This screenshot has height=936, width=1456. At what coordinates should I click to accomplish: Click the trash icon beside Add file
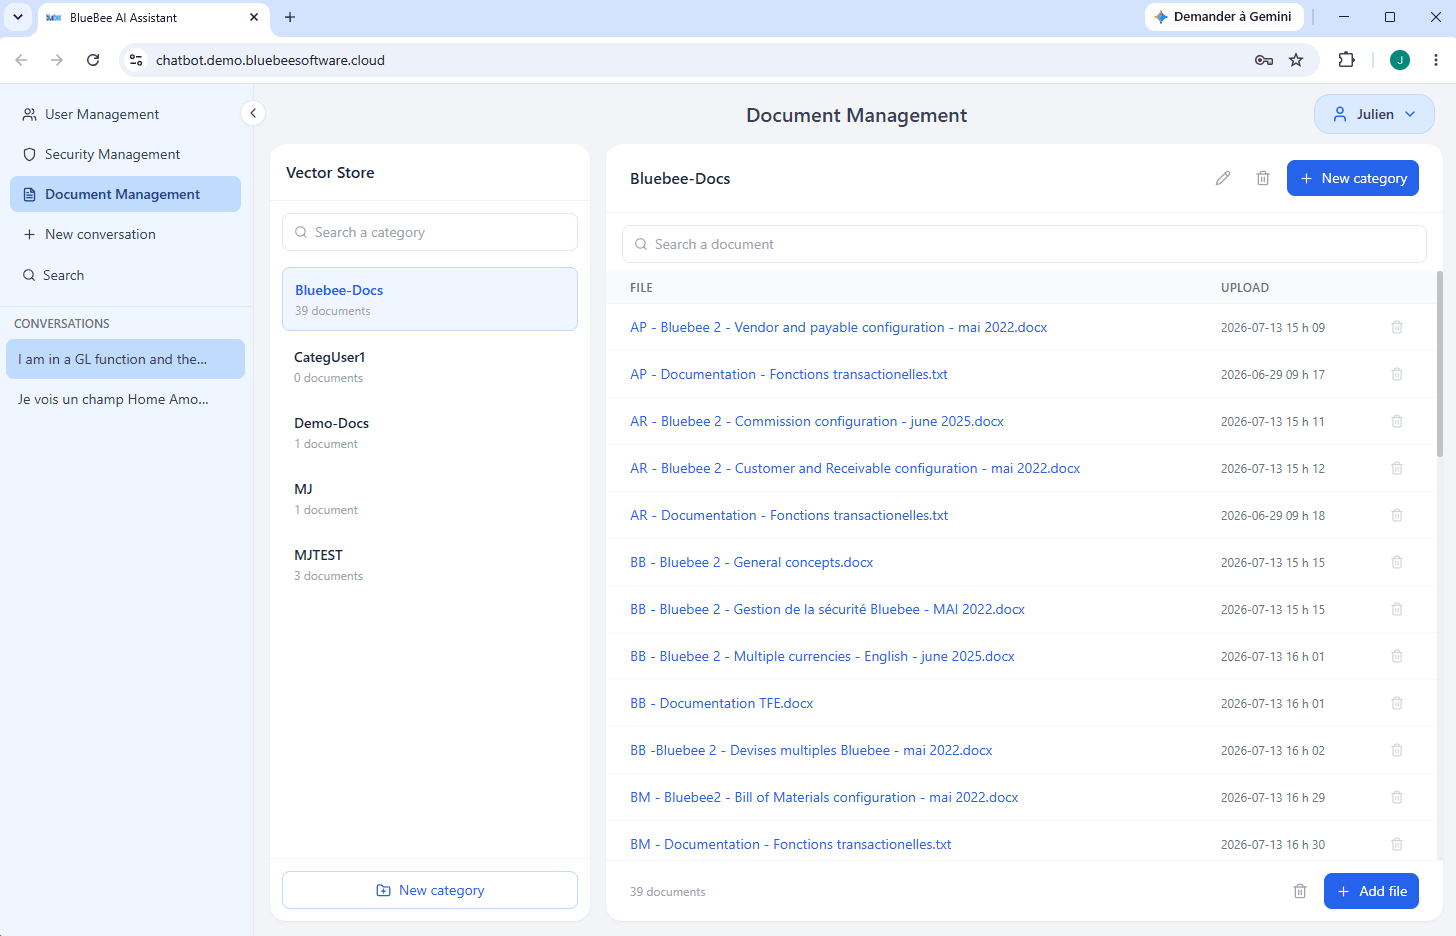point(1300,891)
